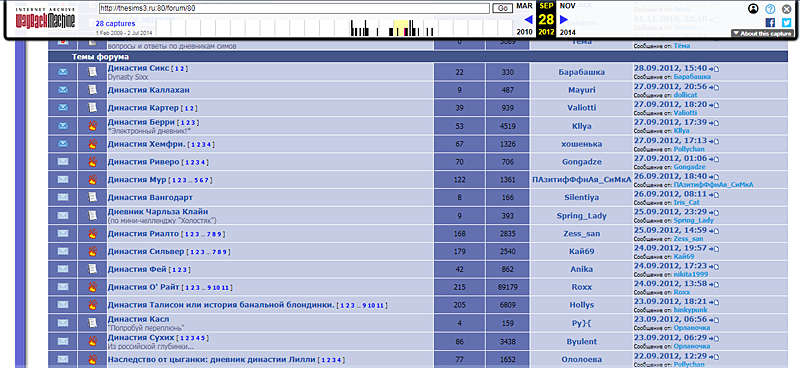Close the Wayback toolbar
800x368 pixels.
(x=787, y=8)
